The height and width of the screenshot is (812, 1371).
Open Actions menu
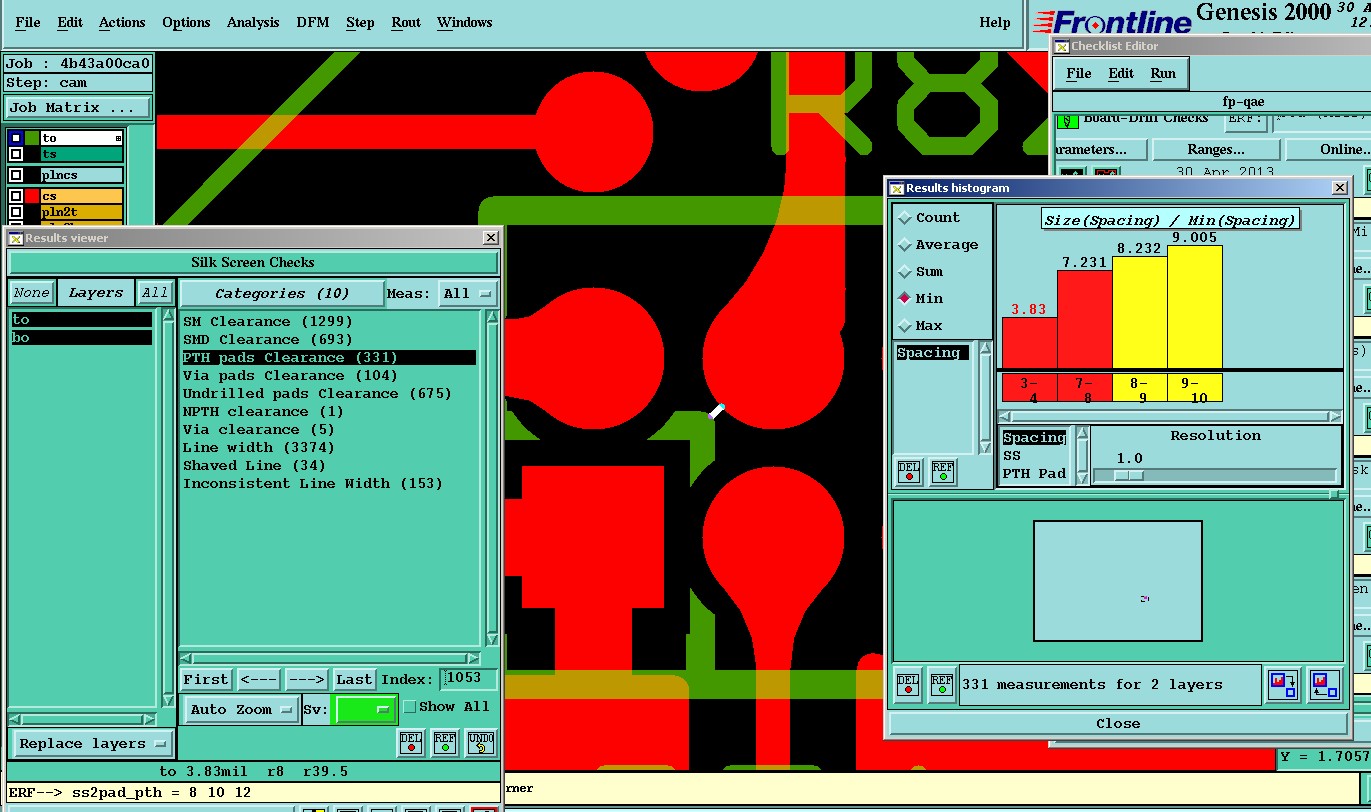pyautogui.click(x=122, y=22)
